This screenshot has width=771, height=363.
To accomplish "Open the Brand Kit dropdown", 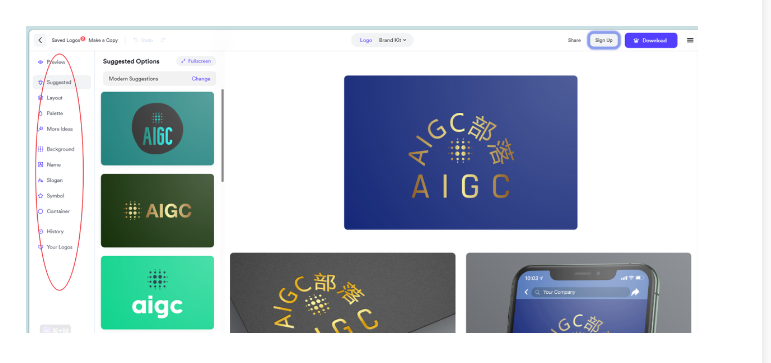I will pyautogui.click(x=392, y=40).
